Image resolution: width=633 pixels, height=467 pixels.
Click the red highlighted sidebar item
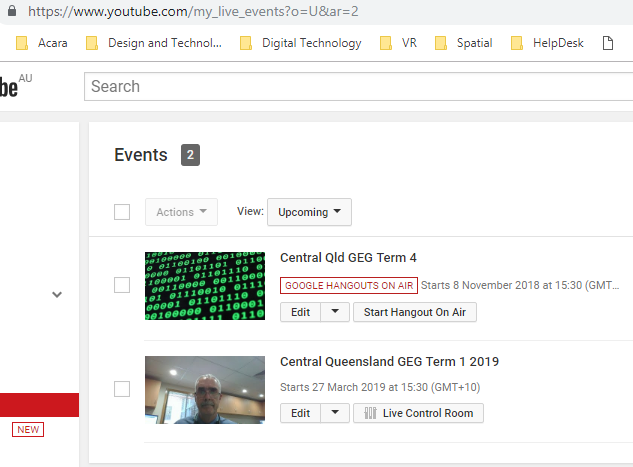39,405
